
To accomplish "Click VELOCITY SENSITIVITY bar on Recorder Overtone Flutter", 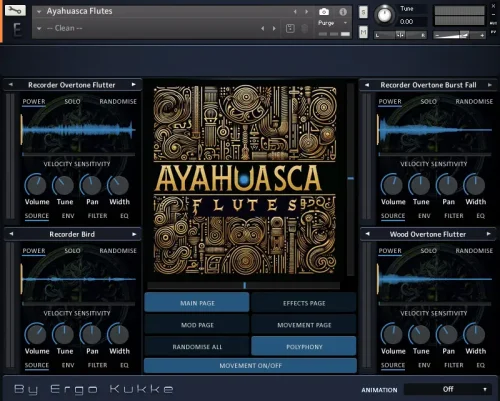I will pos(79,155).
